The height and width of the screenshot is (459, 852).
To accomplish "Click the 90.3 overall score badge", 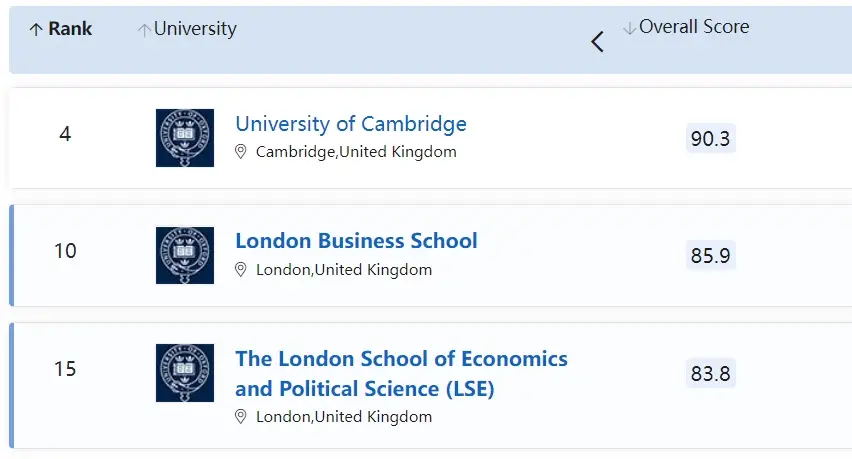I will click(710, 139).
